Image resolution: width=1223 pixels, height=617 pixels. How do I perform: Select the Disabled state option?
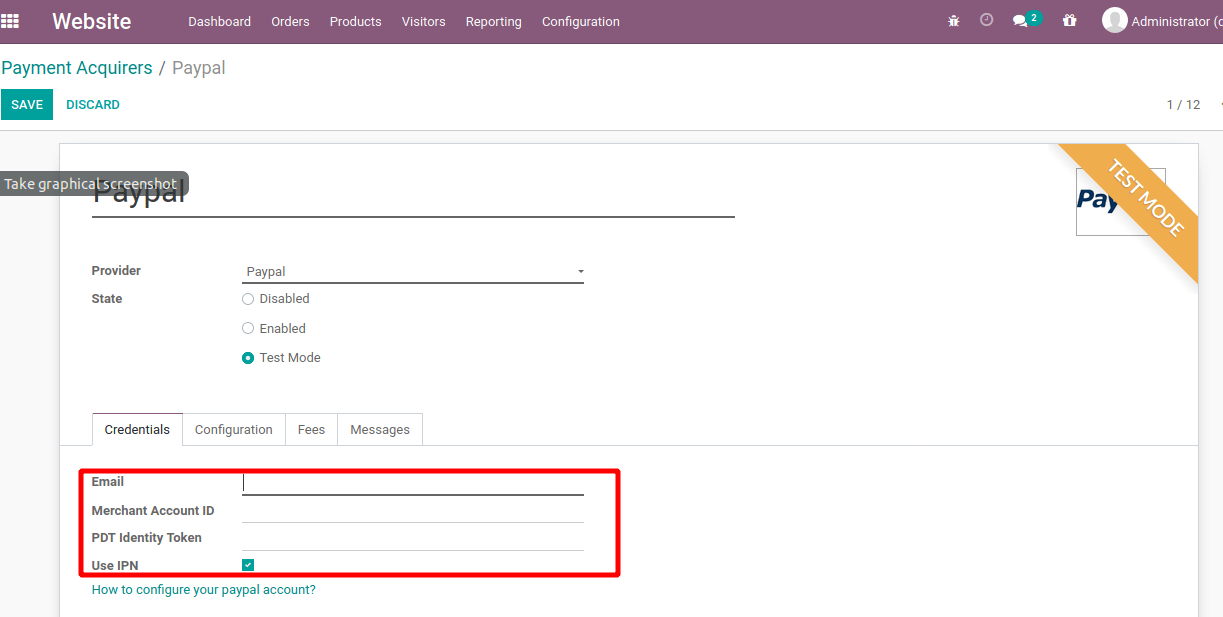(248, 299)
